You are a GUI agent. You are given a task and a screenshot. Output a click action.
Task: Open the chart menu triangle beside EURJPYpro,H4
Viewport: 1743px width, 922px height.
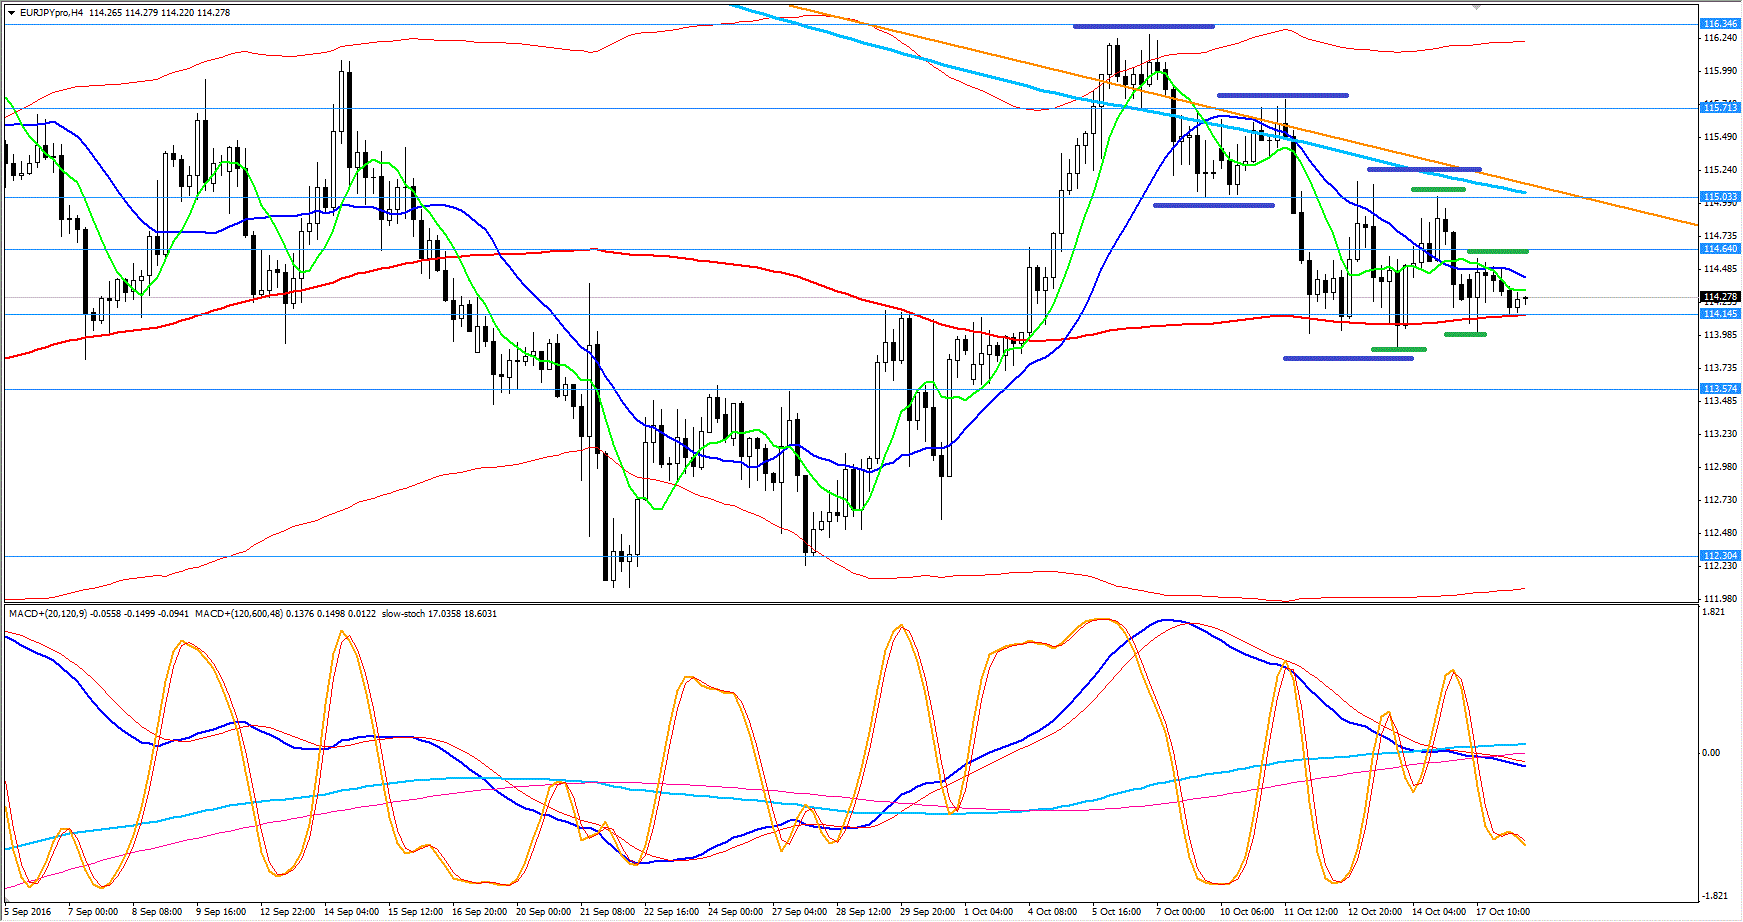[x=11, y=13]
